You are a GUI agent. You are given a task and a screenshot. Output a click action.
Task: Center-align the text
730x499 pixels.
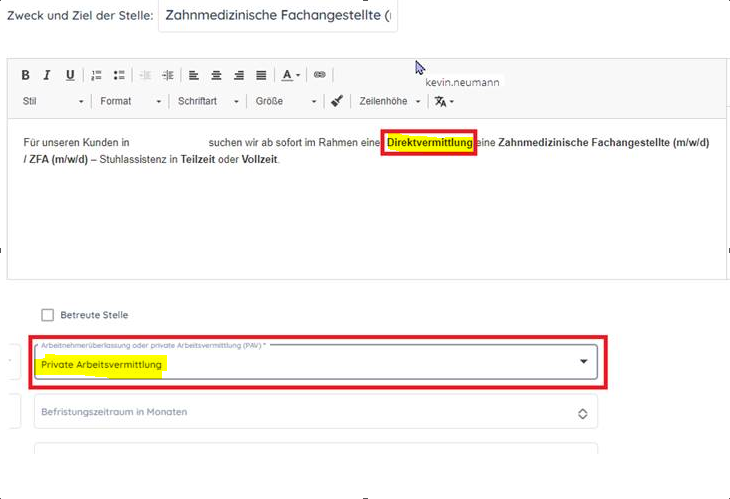point(216,75)
